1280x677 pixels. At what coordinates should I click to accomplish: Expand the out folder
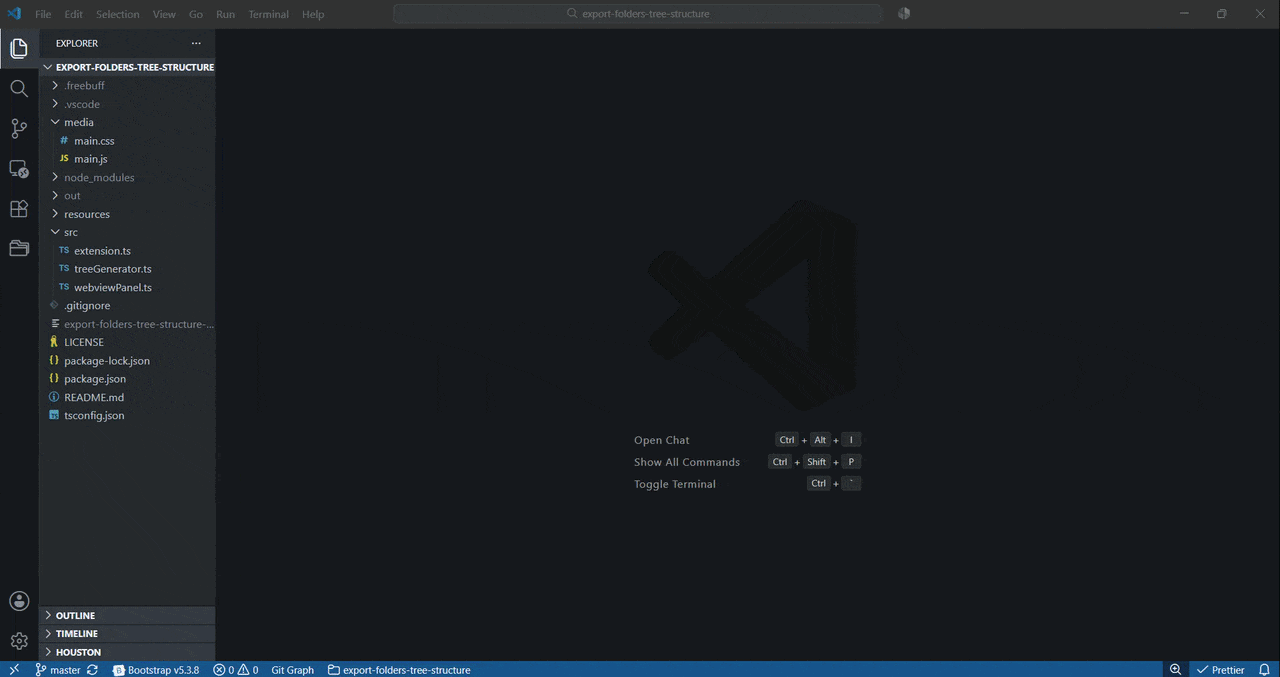(x=127, y=196)
